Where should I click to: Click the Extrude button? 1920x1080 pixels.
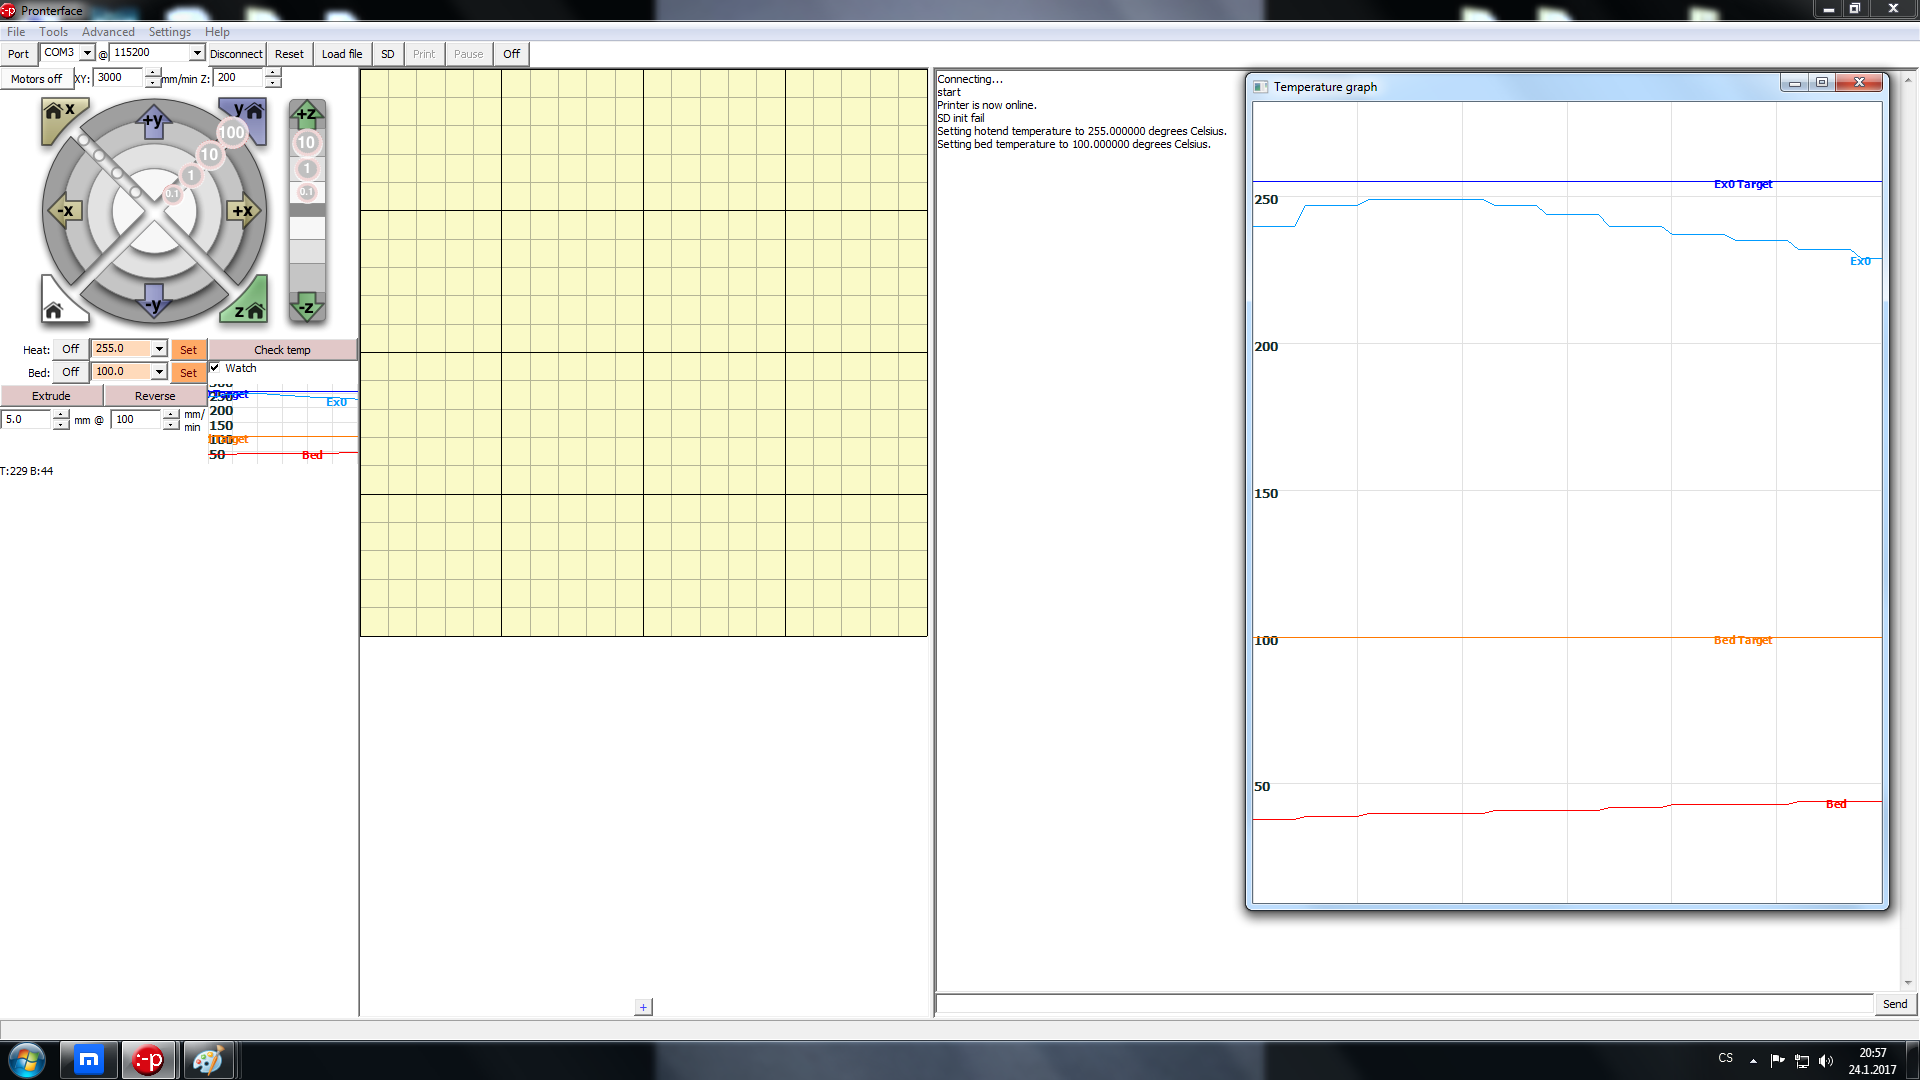[51, 396]
